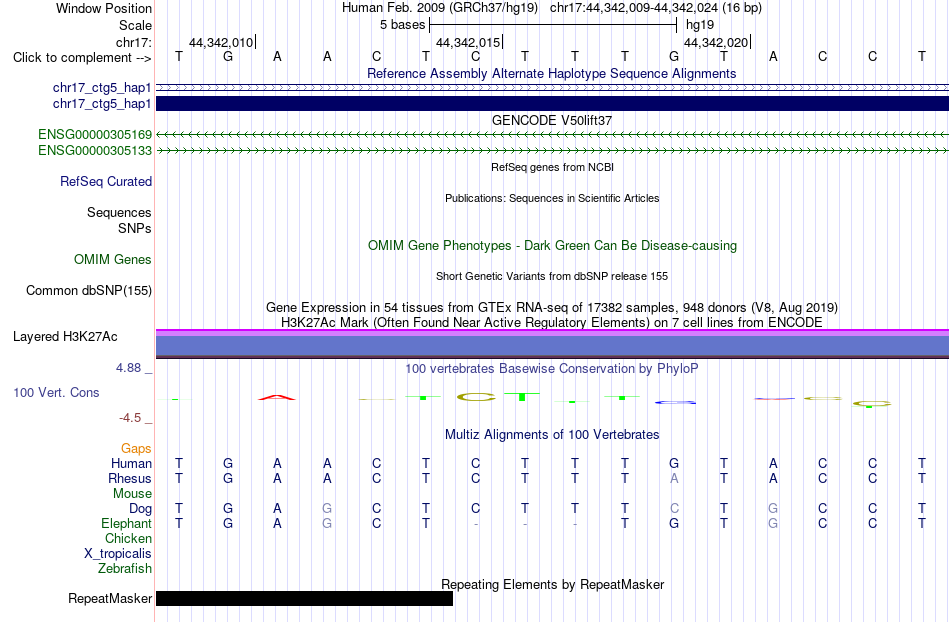The height and width of the screenshot is (622, 950).
Task: Click the Window Position header label
Action: coord(104,8)
